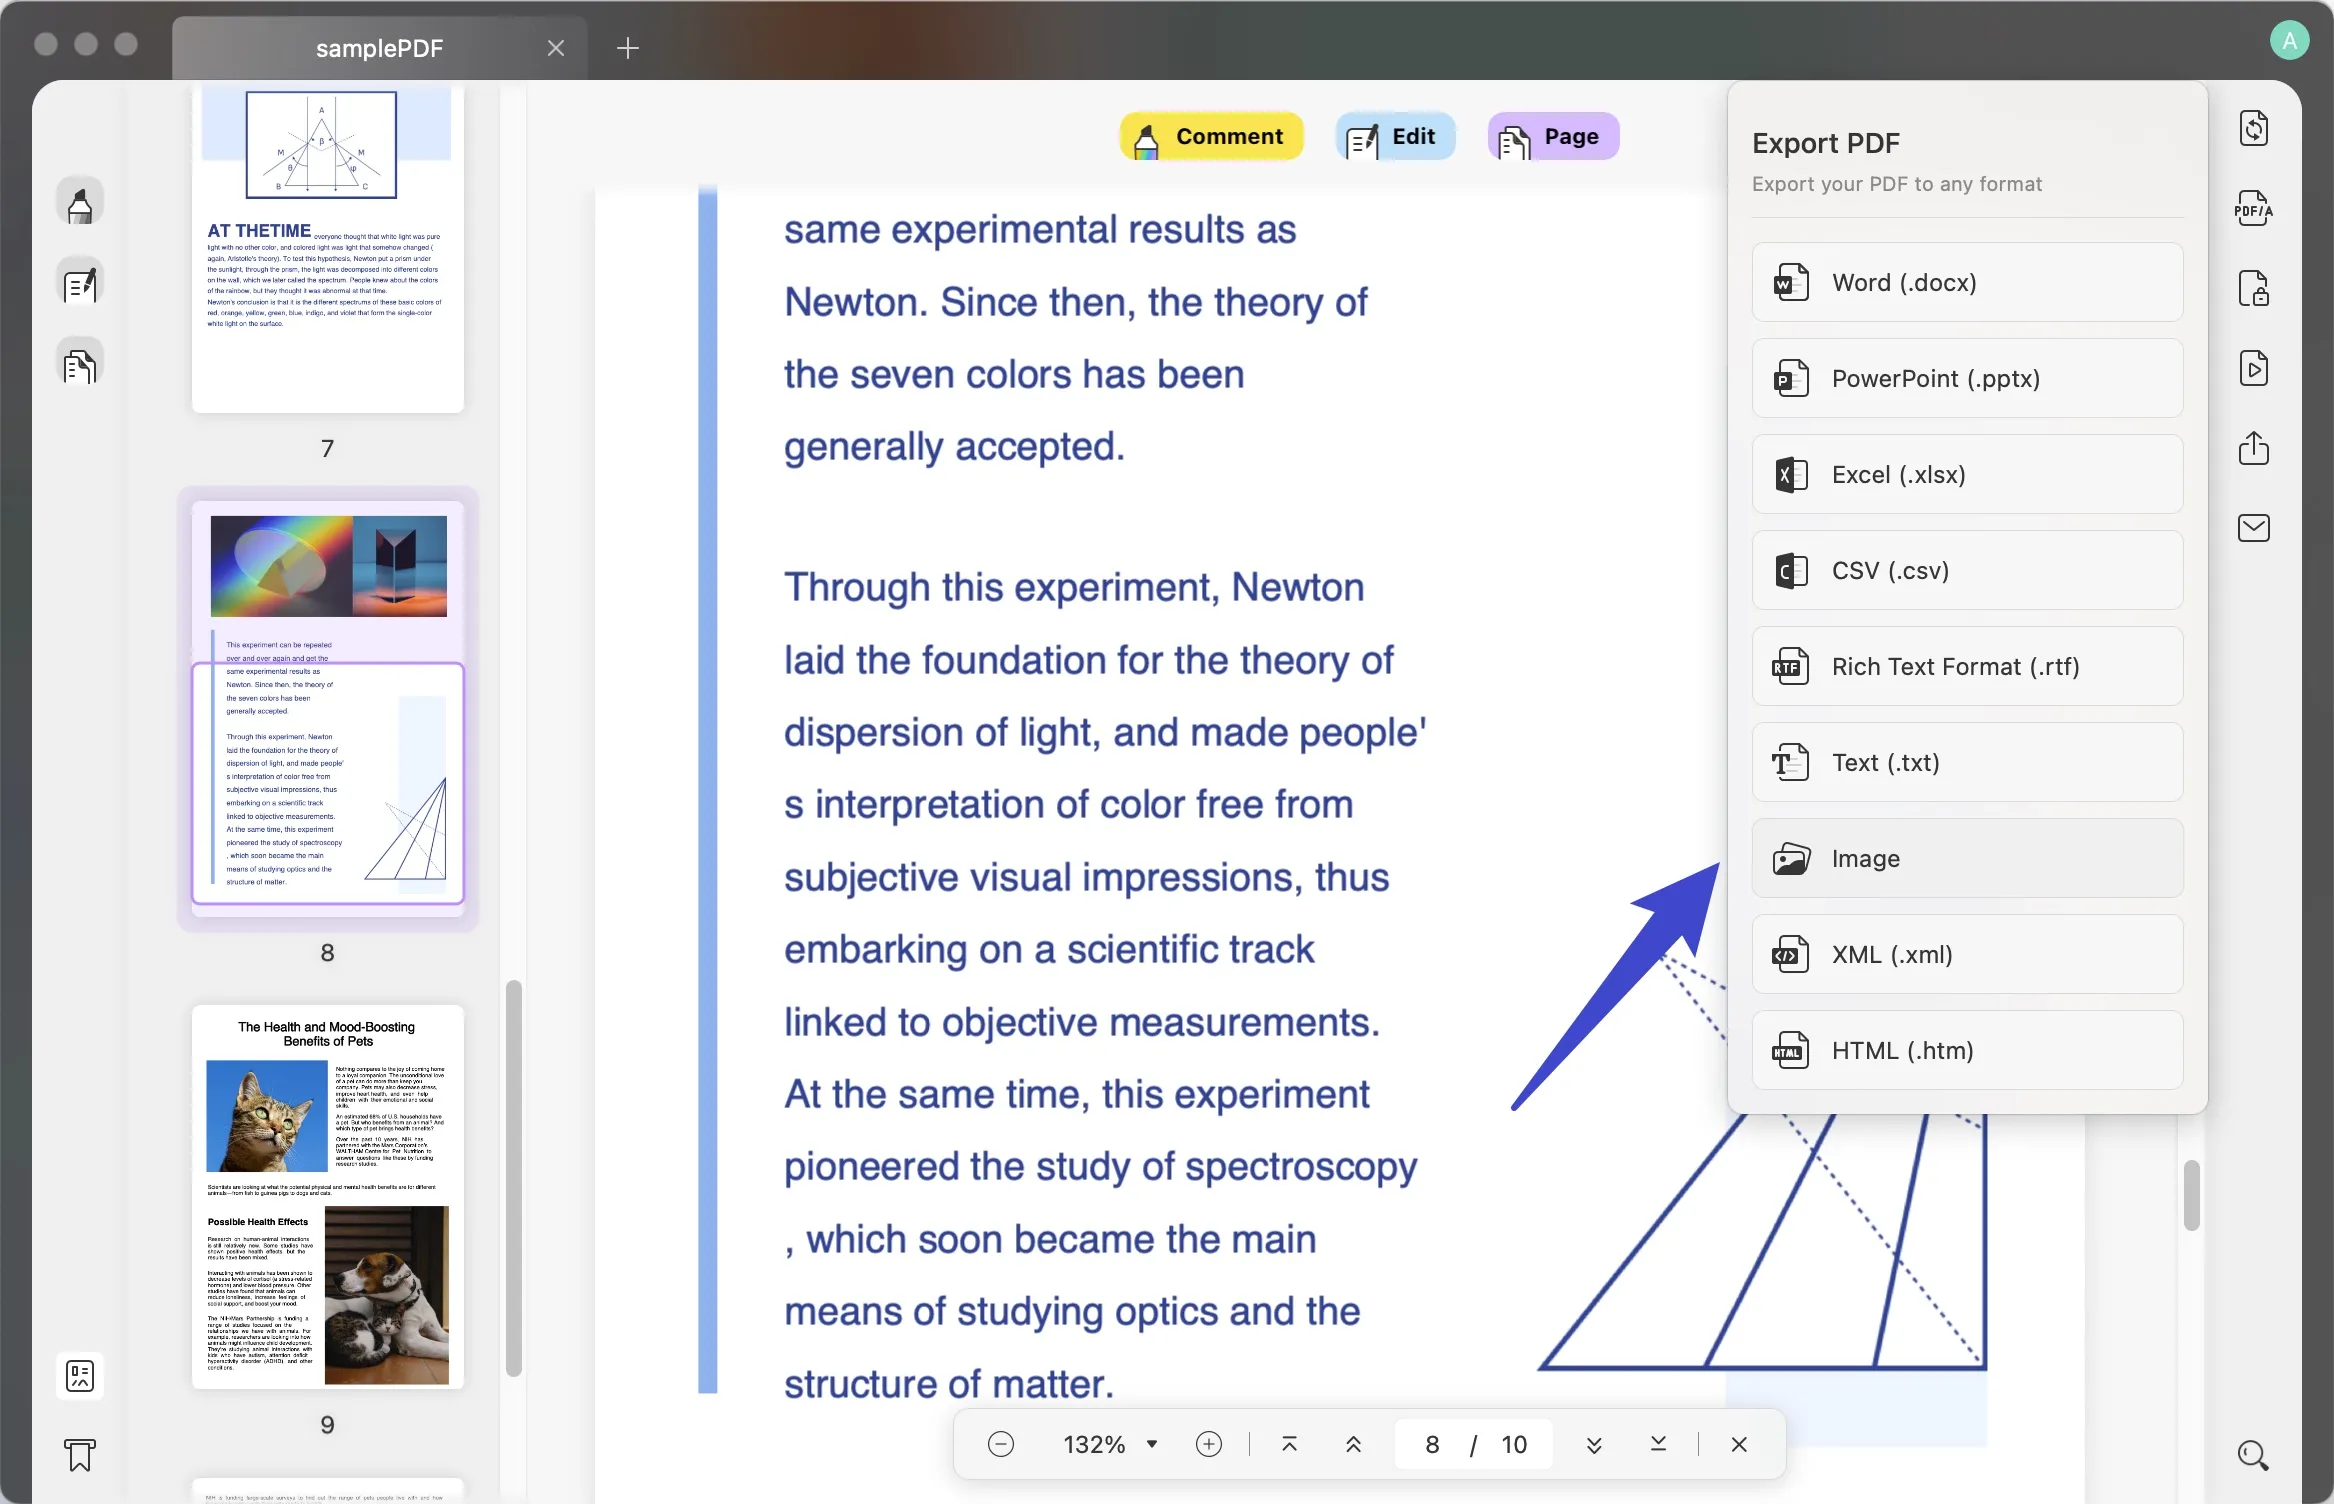Click the convert PDF icon at top right

(2253, 129)
